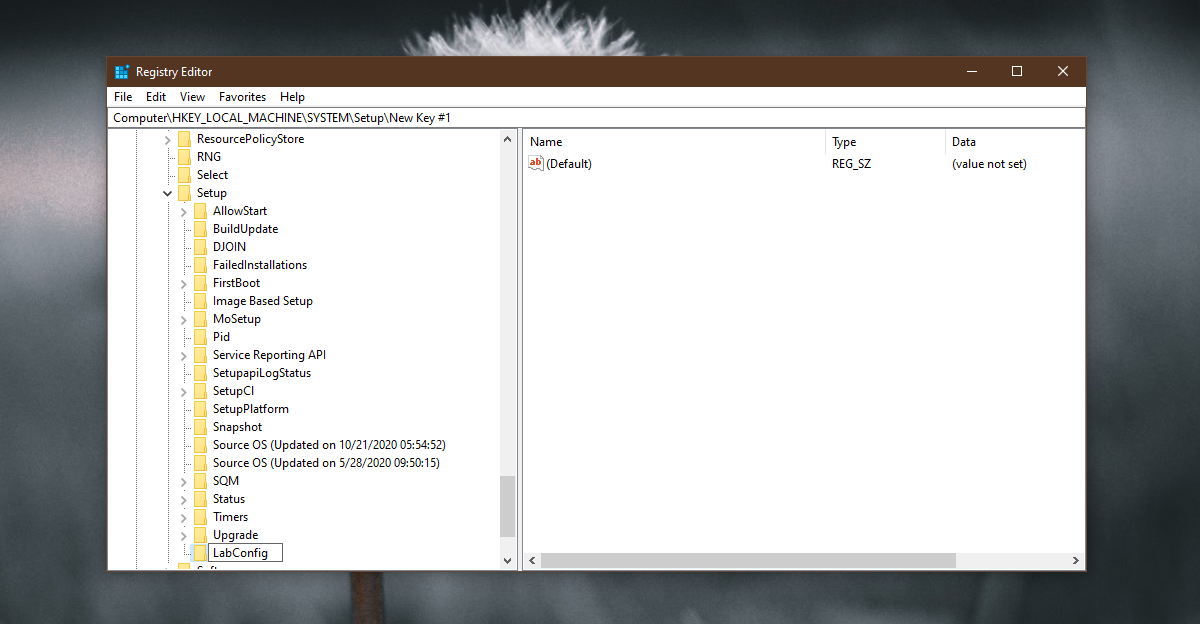1200x624 pixels.
Task: Select the MoSetup folder icon
Action: point(200,319)
